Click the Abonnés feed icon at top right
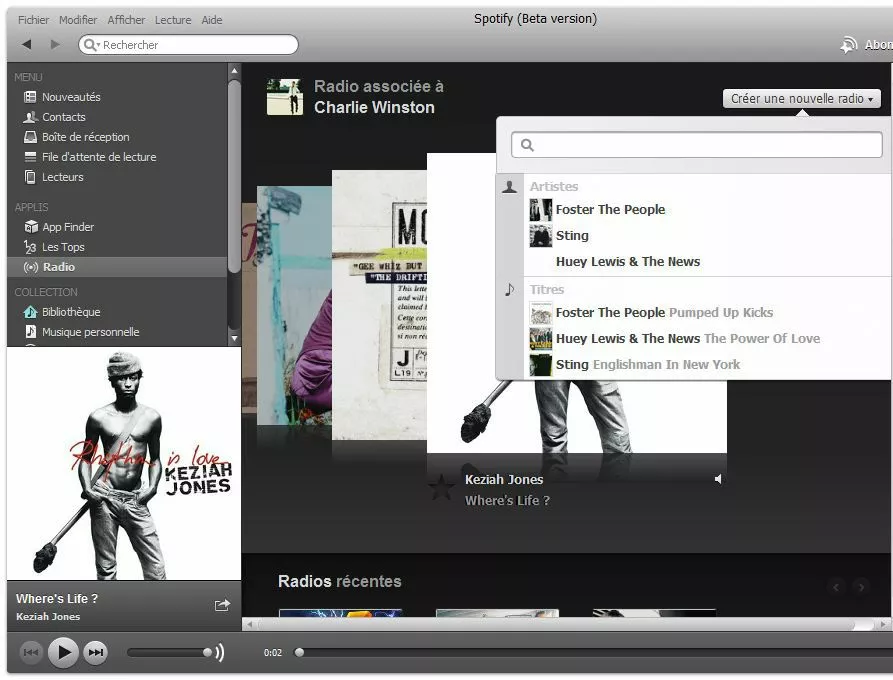Viewport: 893px width, 680px height. click(849, 44)
